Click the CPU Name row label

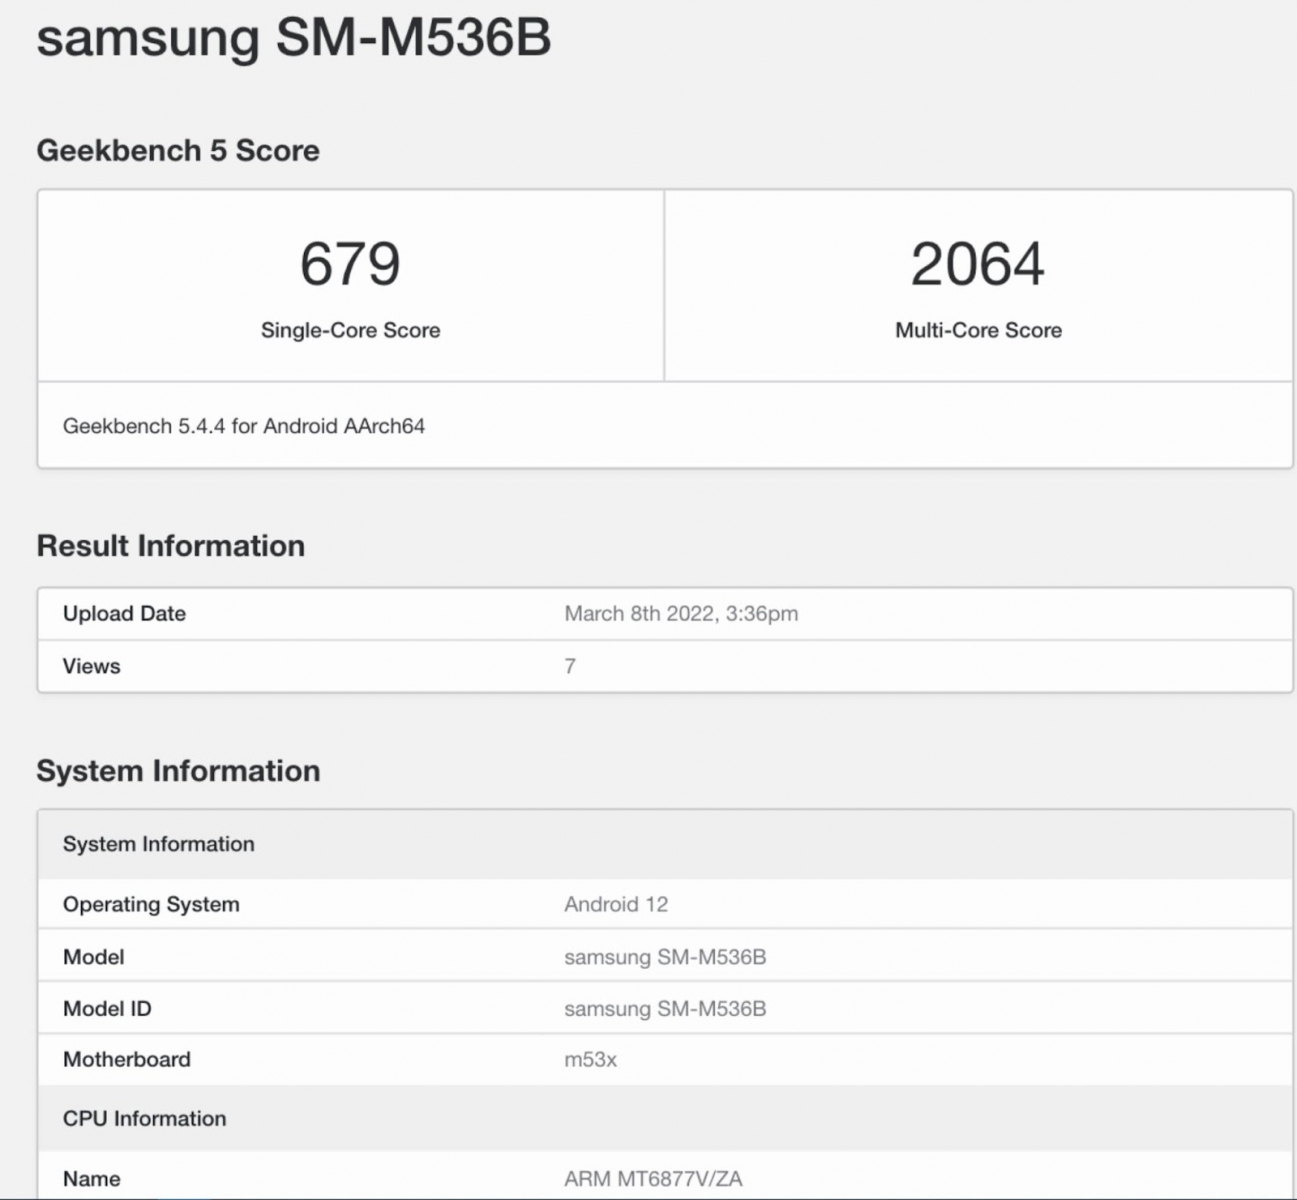point(91,1179)
